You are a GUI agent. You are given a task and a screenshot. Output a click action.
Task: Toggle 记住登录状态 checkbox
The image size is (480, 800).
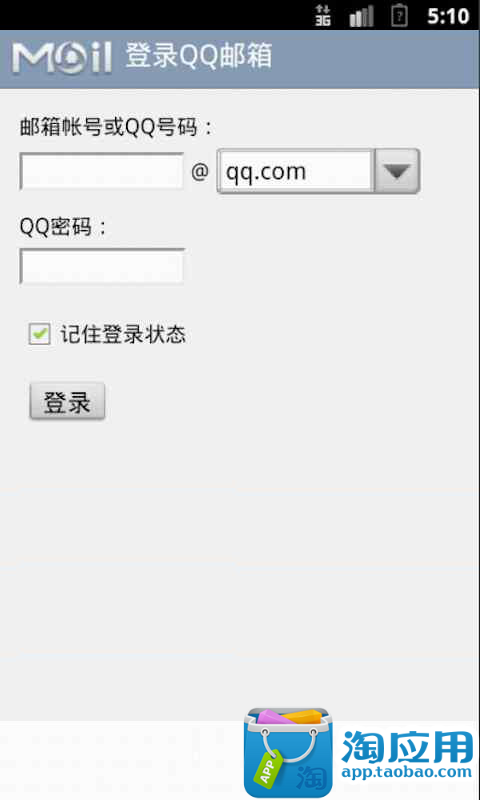(x=39, y=334)
